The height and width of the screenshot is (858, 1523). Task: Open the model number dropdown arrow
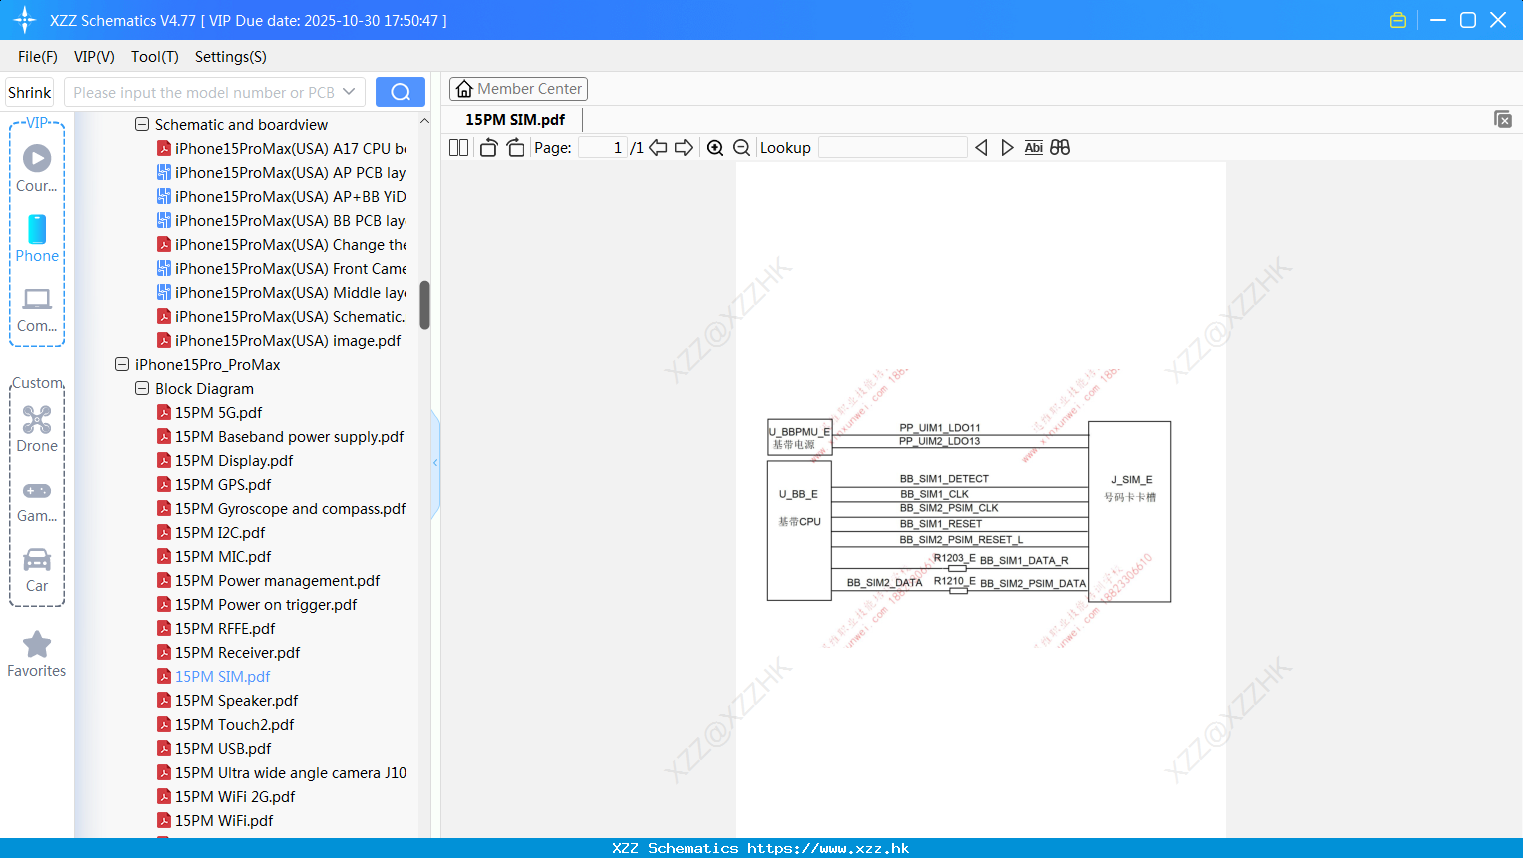[x=349, y=92]
